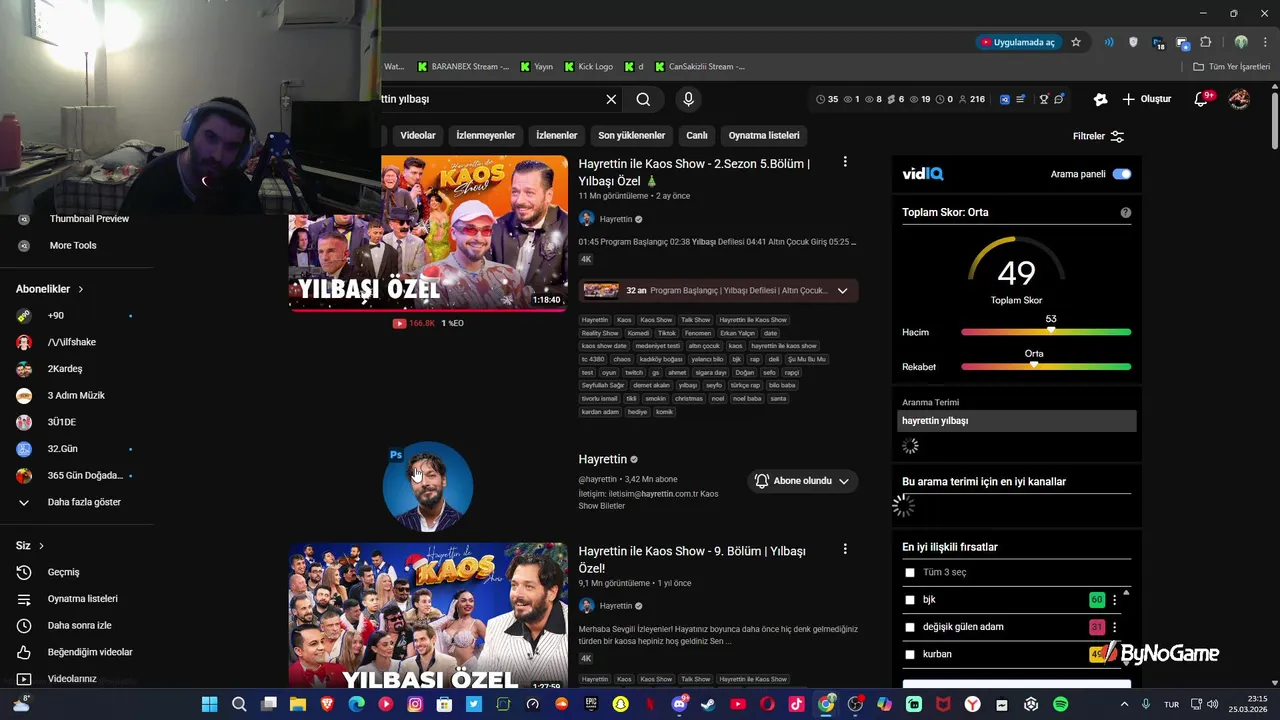Screen dimensions: 1280x720
Task: Open the Abonelikler section chevron
Action: tap(81, 289)
